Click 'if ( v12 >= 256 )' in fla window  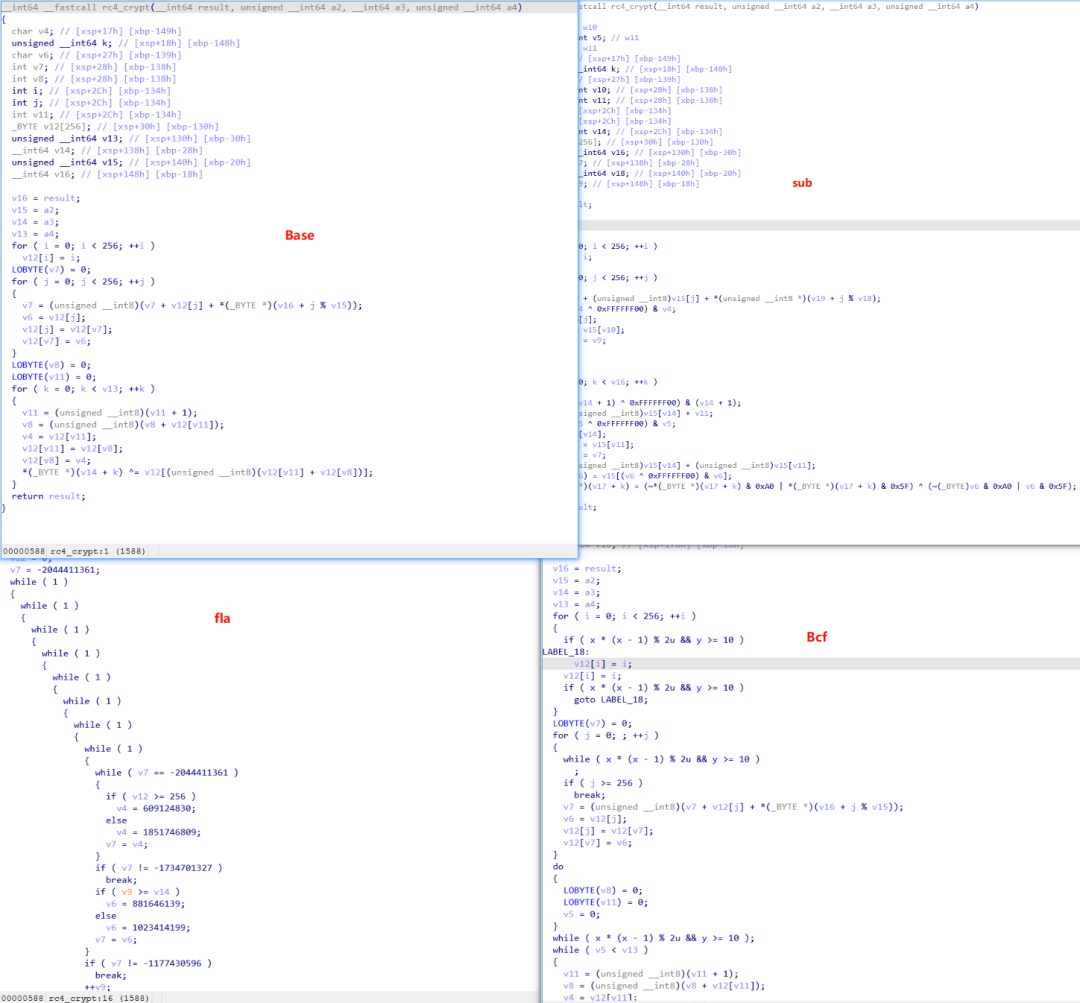coord(151,796)
